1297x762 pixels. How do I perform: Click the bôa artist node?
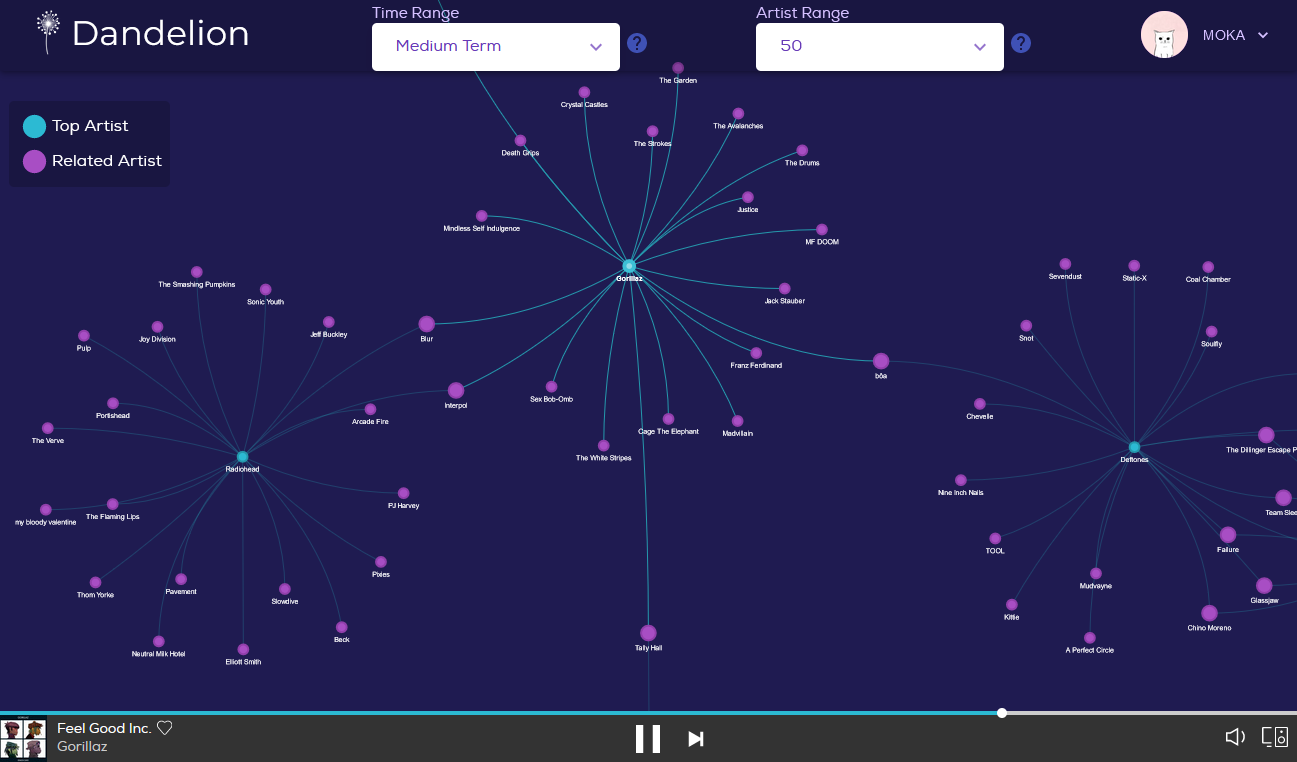pos(881,361)
